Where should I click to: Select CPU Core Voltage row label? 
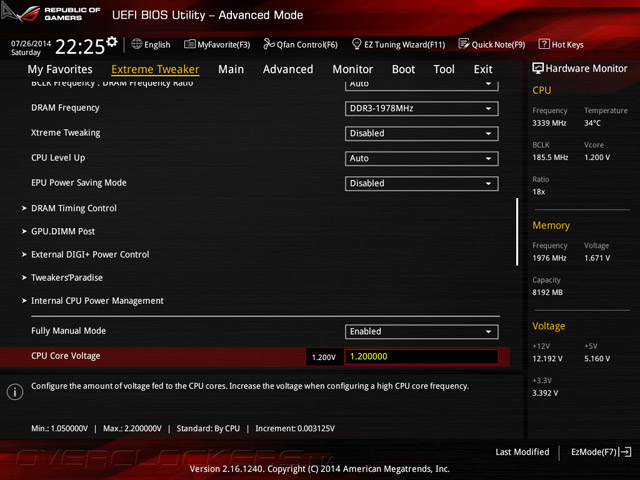pos(66,356)
